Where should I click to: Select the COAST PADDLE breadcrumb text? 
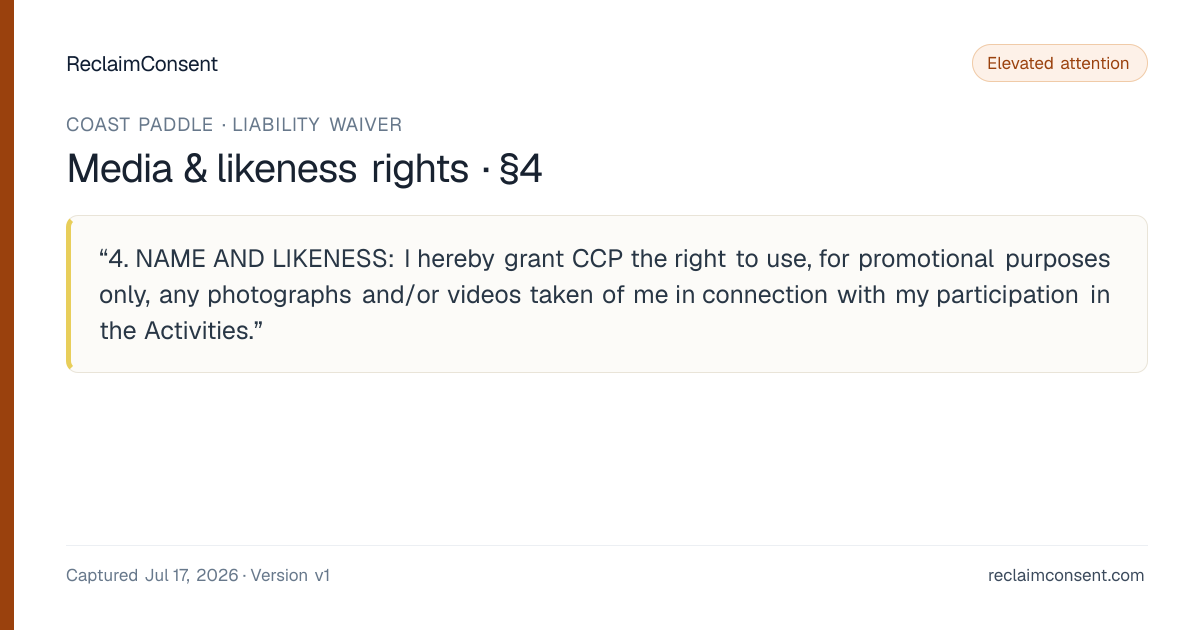140,125
